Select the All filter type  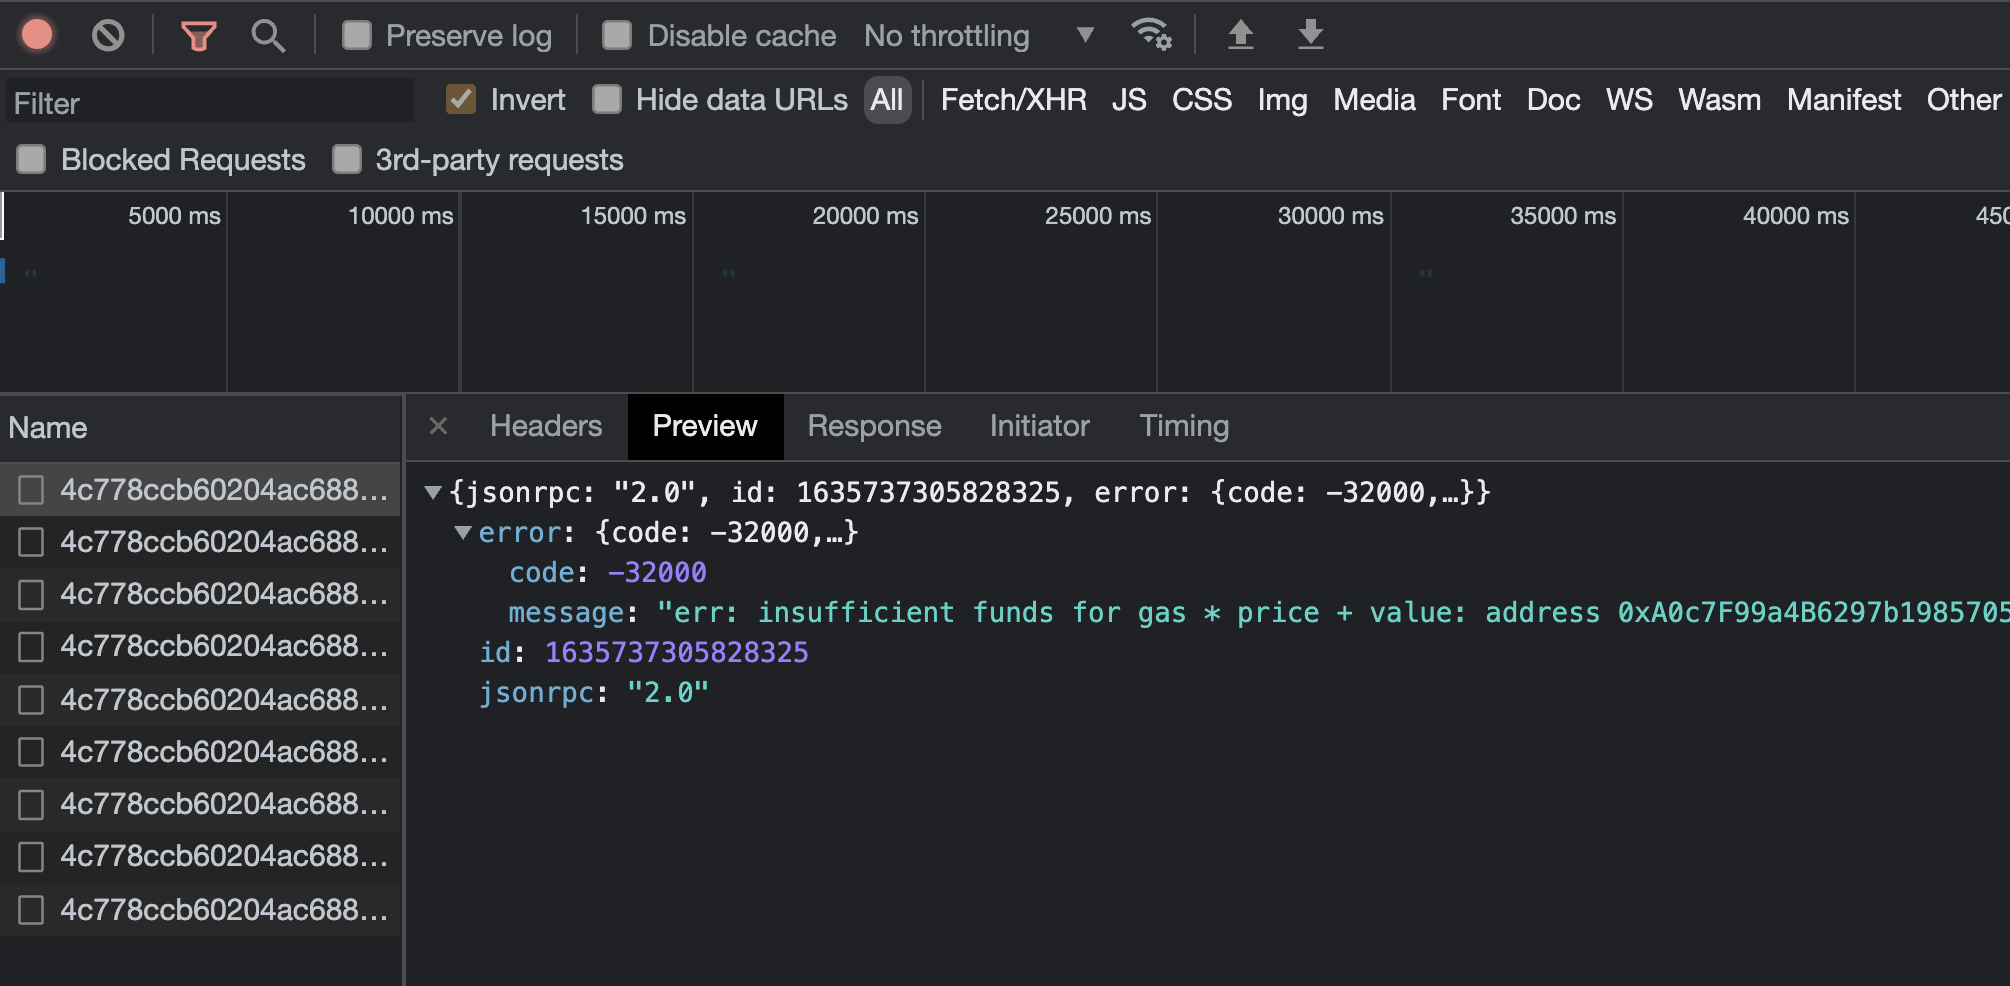pos(887,100)
